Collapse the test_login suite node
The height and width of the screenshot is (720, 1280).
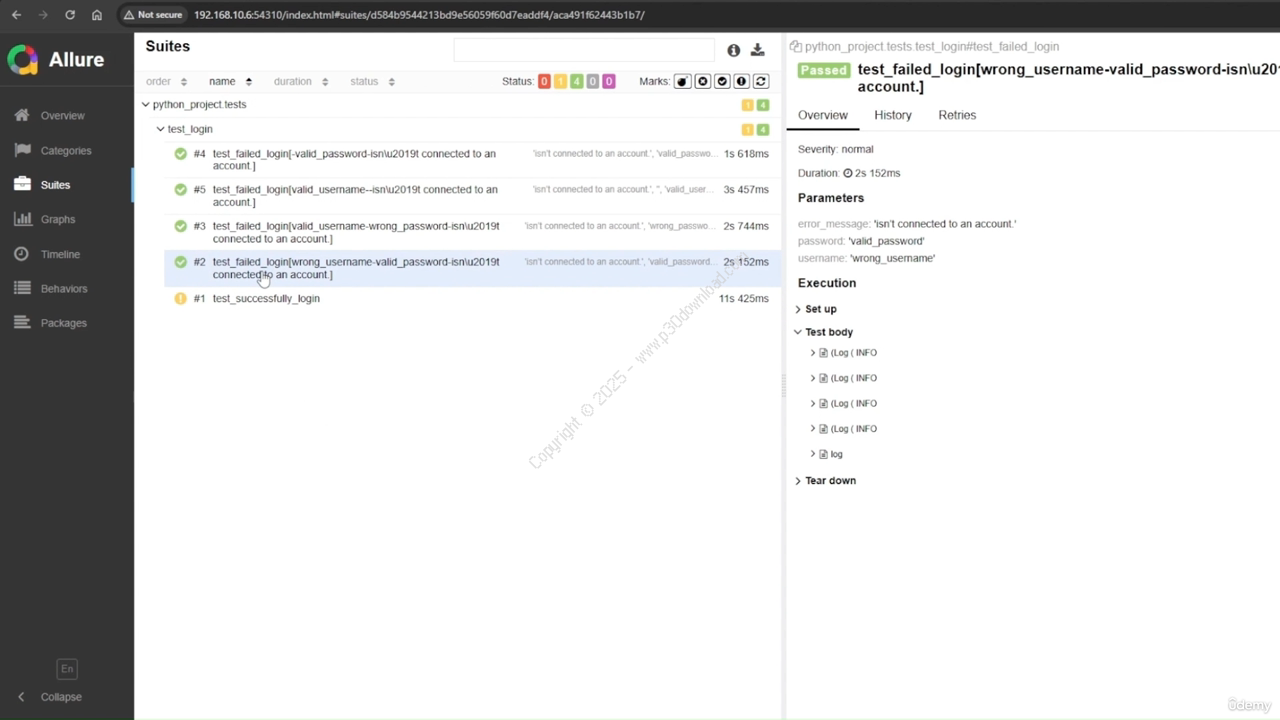(160, 129)
